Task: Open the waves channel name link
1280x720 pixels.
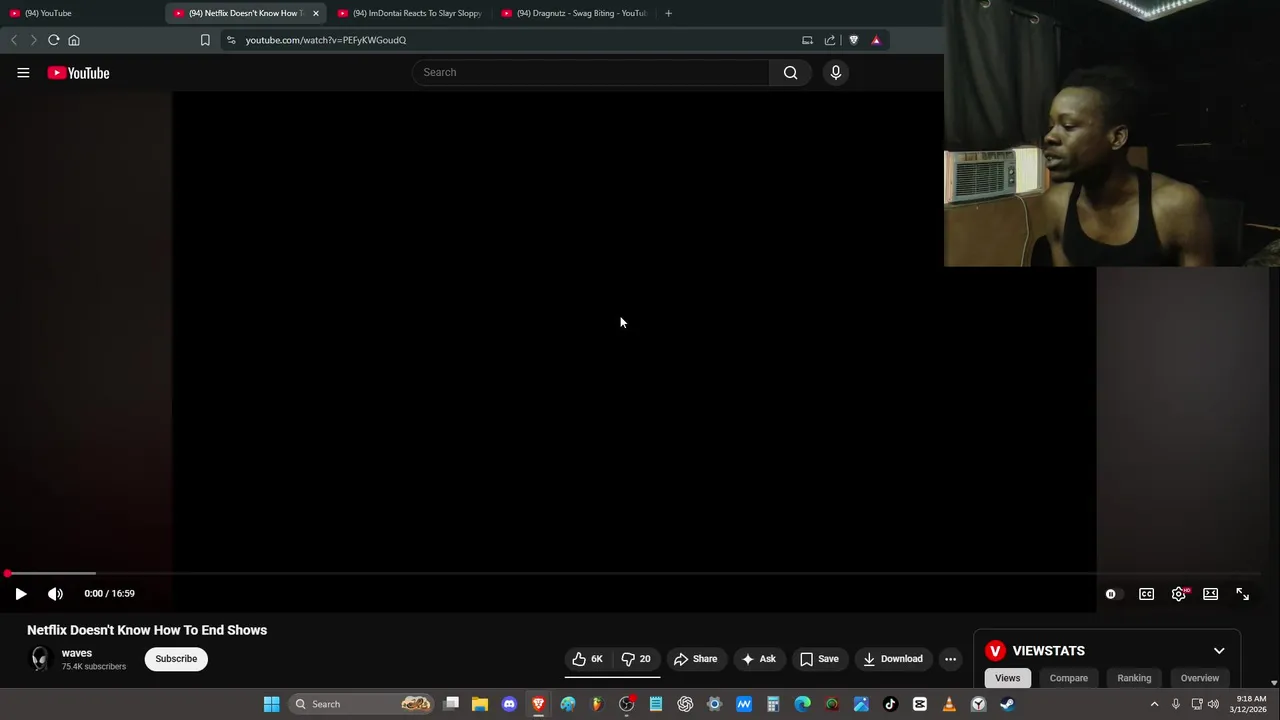Action: pos(77,653)
